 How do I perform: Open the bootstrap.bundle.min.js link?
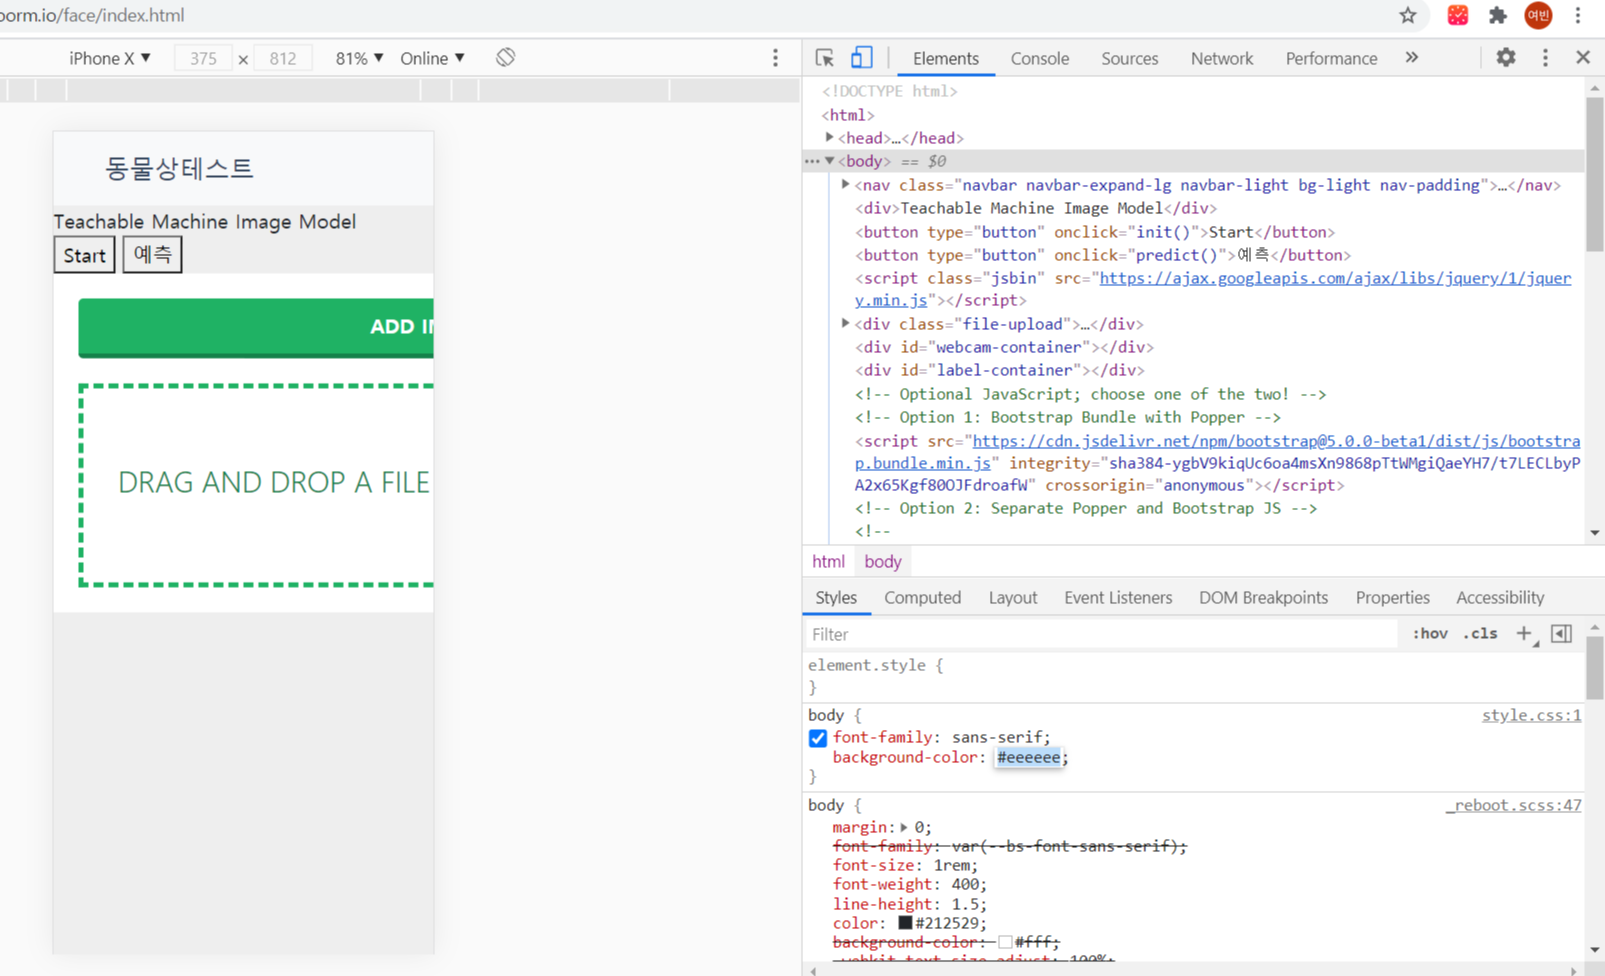coord(1217,452)
